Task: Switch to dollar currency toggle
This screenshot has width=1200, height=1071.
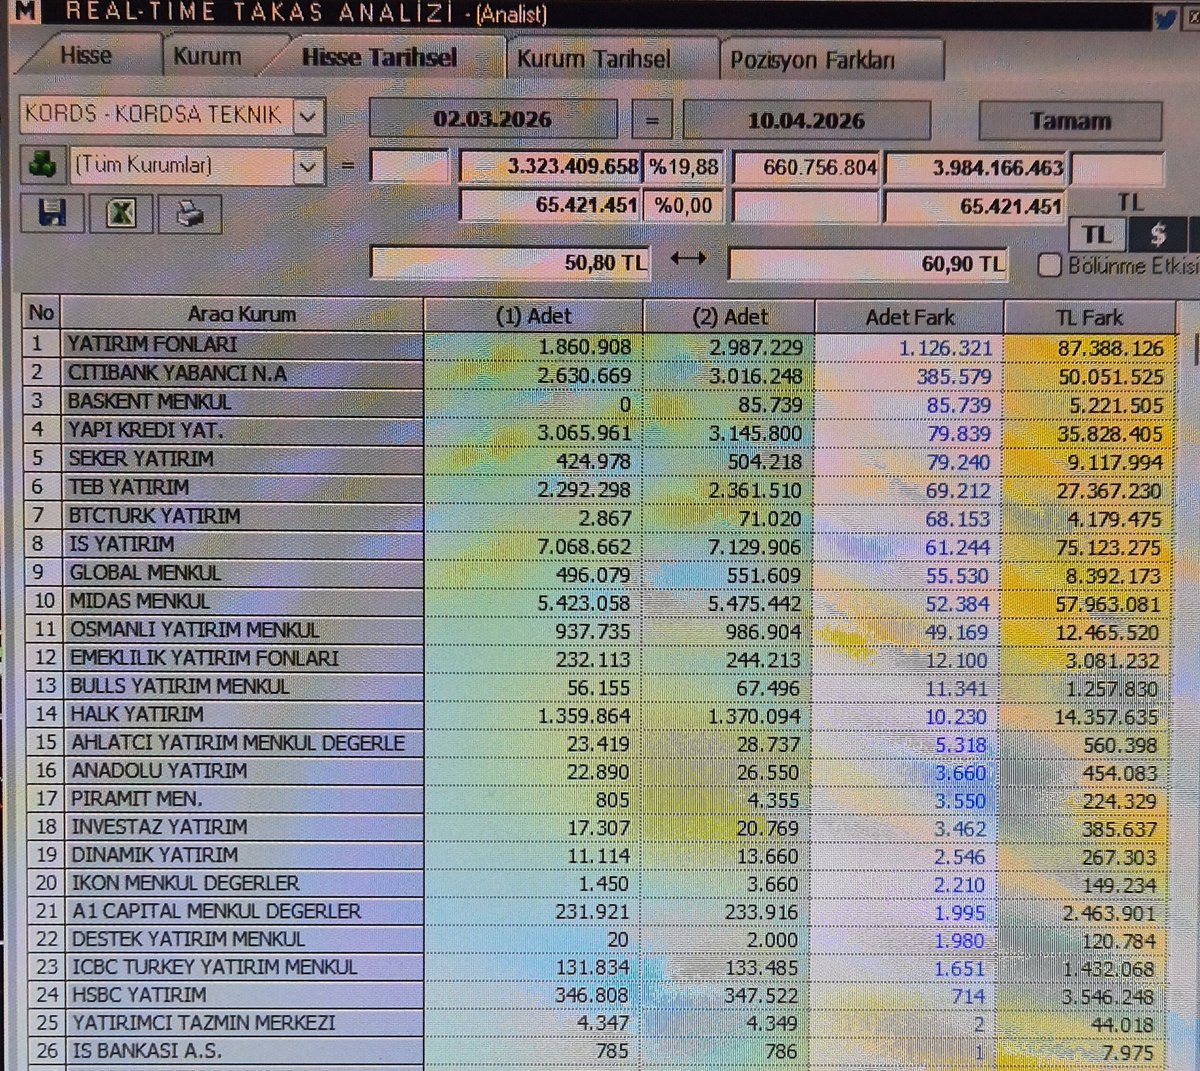Action: [1159, 233]
